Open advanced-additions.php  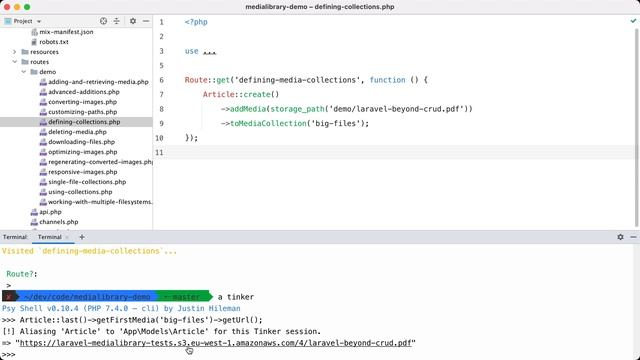84,92
